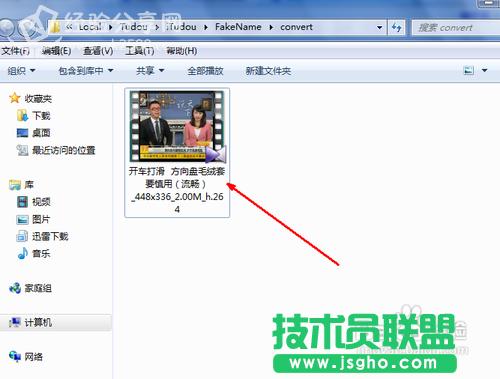The width and height of the screenshot is (500, 379).
Task: Select 视频 in the sidebar
Action: (41, 202)
